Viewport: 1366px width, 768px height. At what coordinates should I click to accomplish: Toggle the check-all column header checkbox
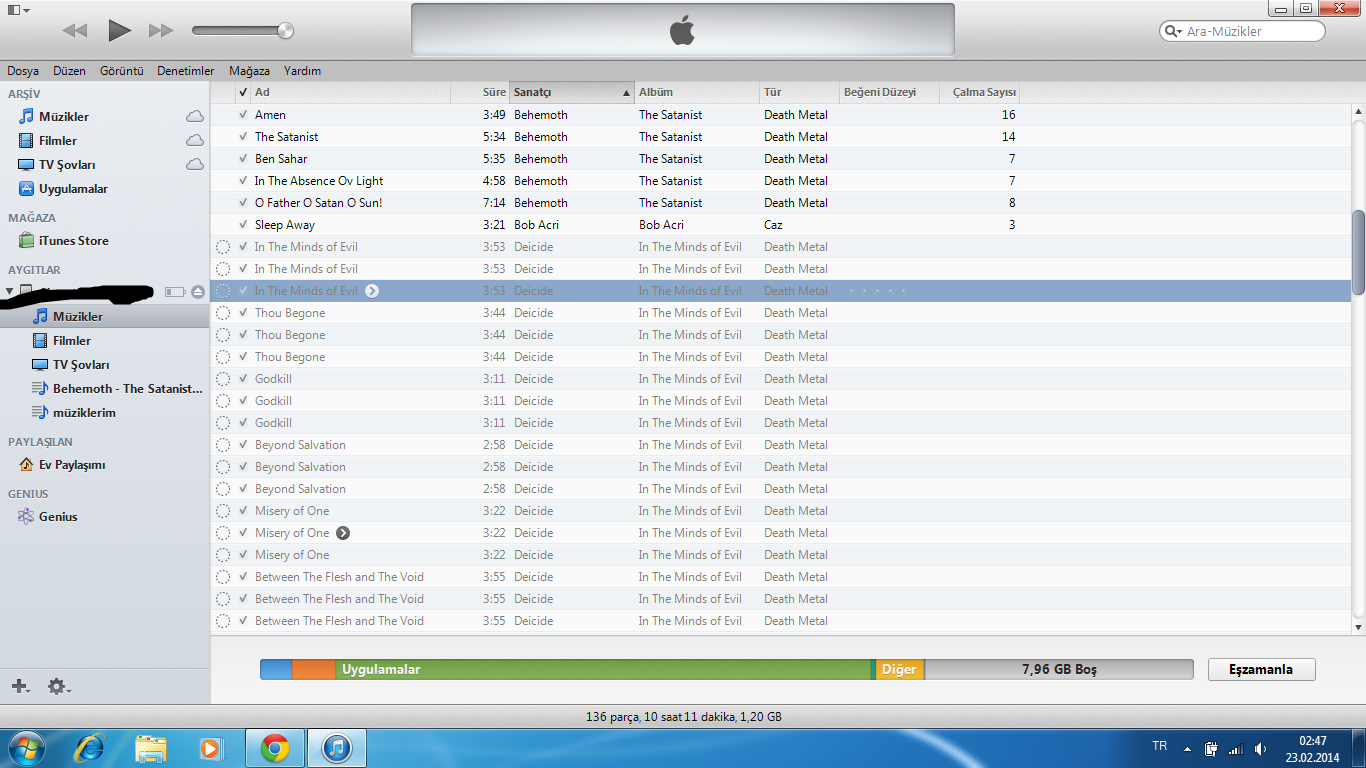[243, 92]
